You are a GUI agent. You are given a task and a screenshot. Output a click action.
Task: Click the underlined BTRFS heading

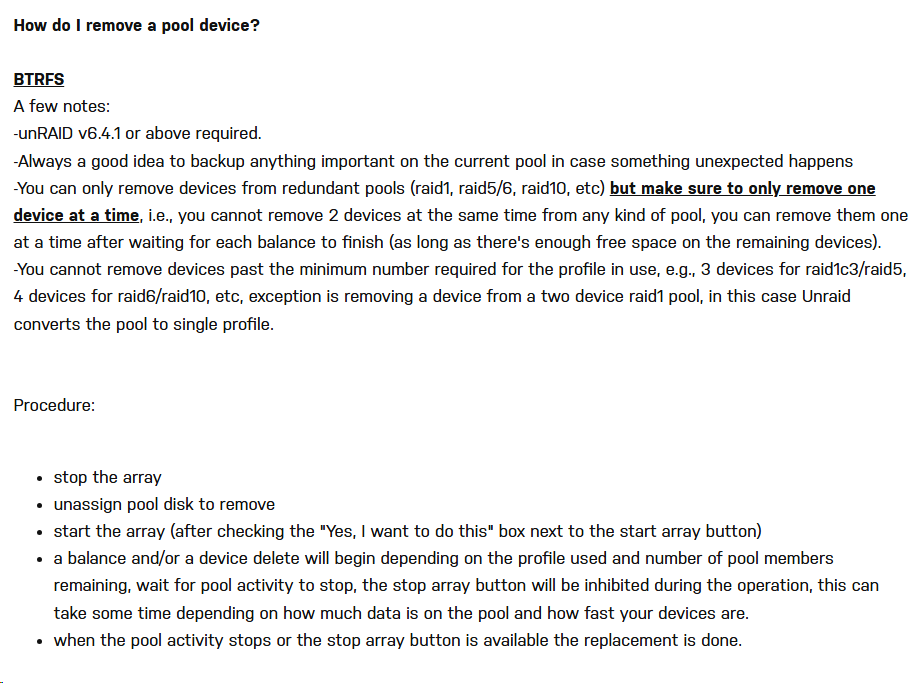click(39, 79)
